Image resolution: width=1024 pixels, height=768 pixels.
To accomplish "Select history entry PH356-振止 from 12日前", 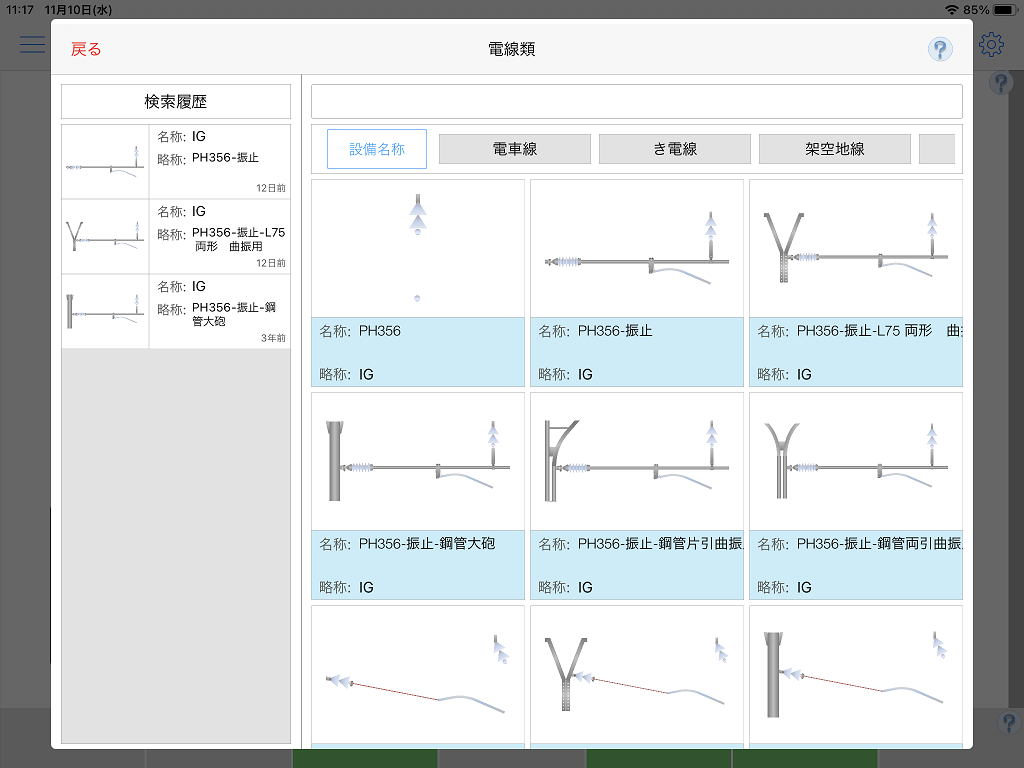I will [x=176, y=161].
